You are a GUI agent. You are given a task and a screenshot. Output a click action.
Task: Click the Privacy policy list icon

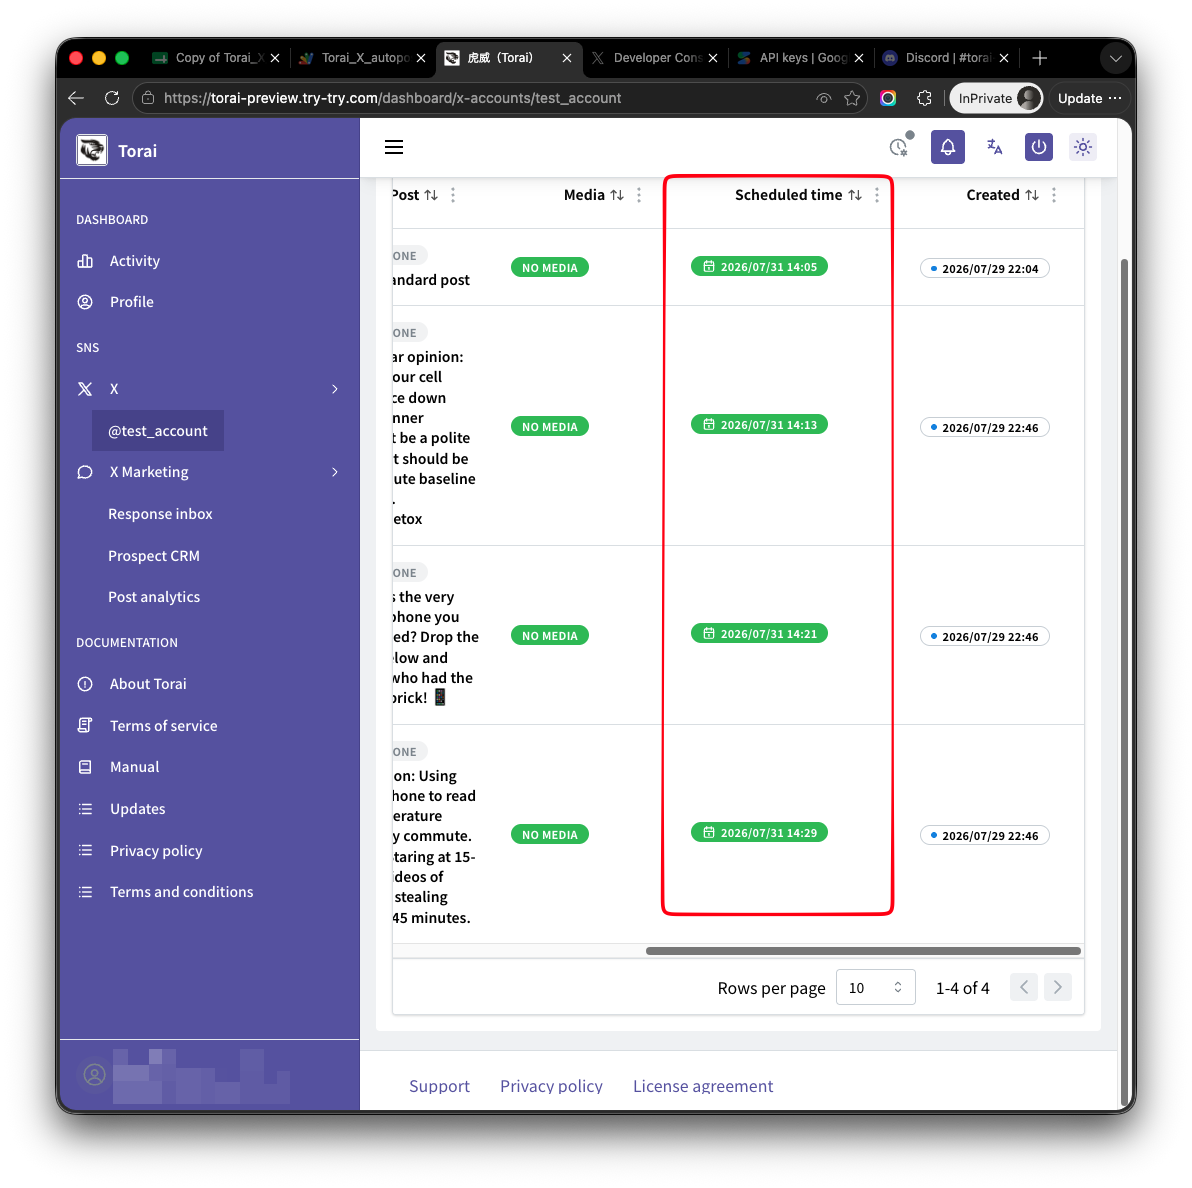pos(85,851)
